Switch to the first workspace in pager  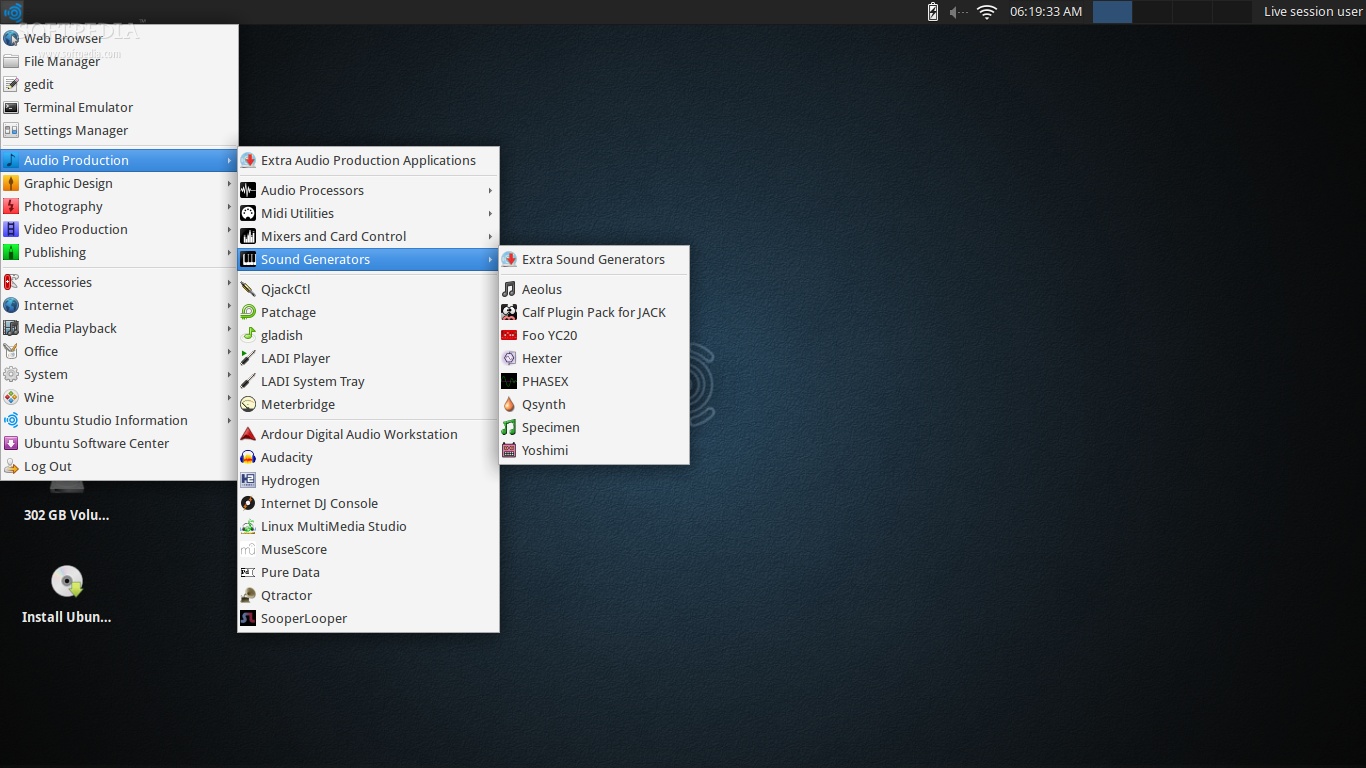[1112, 12]
